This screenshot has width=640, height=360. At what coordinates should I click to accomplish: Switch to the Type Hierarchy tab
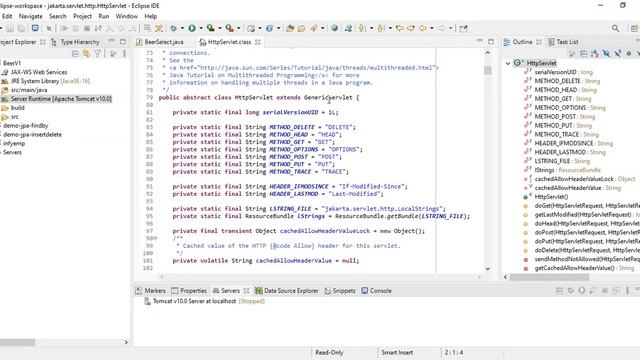pos(76,42)
